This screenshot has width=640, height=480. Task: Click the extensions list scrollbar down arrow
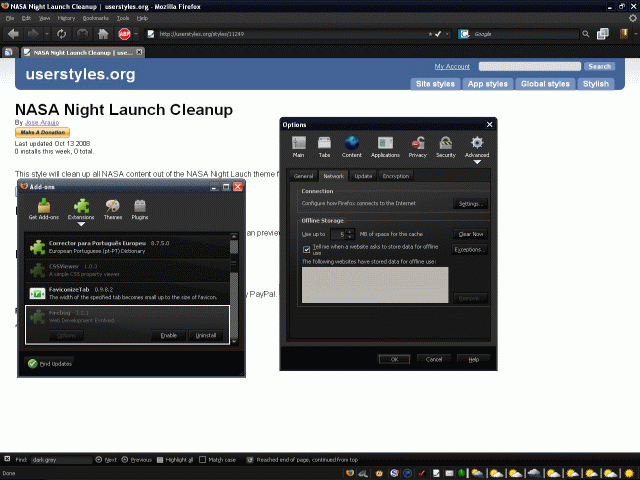coord(234,342)
